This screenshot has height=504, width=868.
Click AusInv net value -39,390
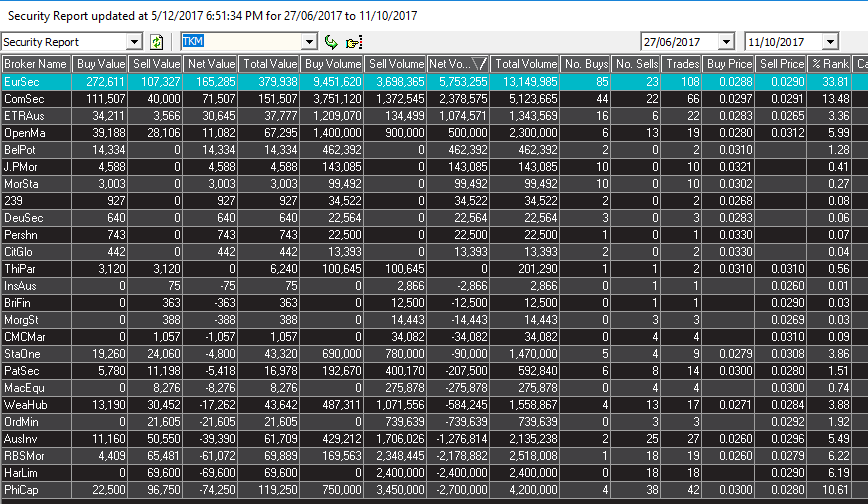click(x=218, y=439)
